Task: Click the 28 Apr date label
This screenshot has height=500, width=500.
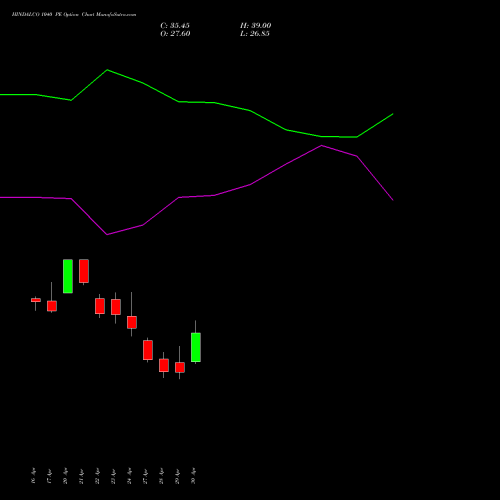Action: click(x=161, y=476)
